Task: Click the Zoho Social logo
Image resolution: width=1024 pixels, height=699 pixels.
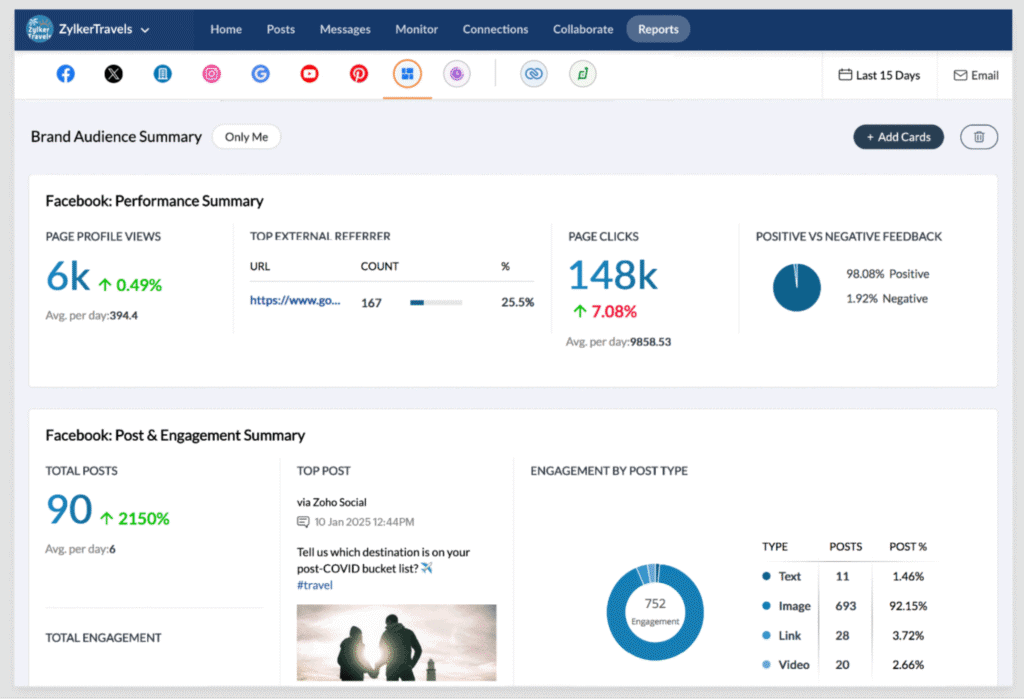Action: (38, 28)
